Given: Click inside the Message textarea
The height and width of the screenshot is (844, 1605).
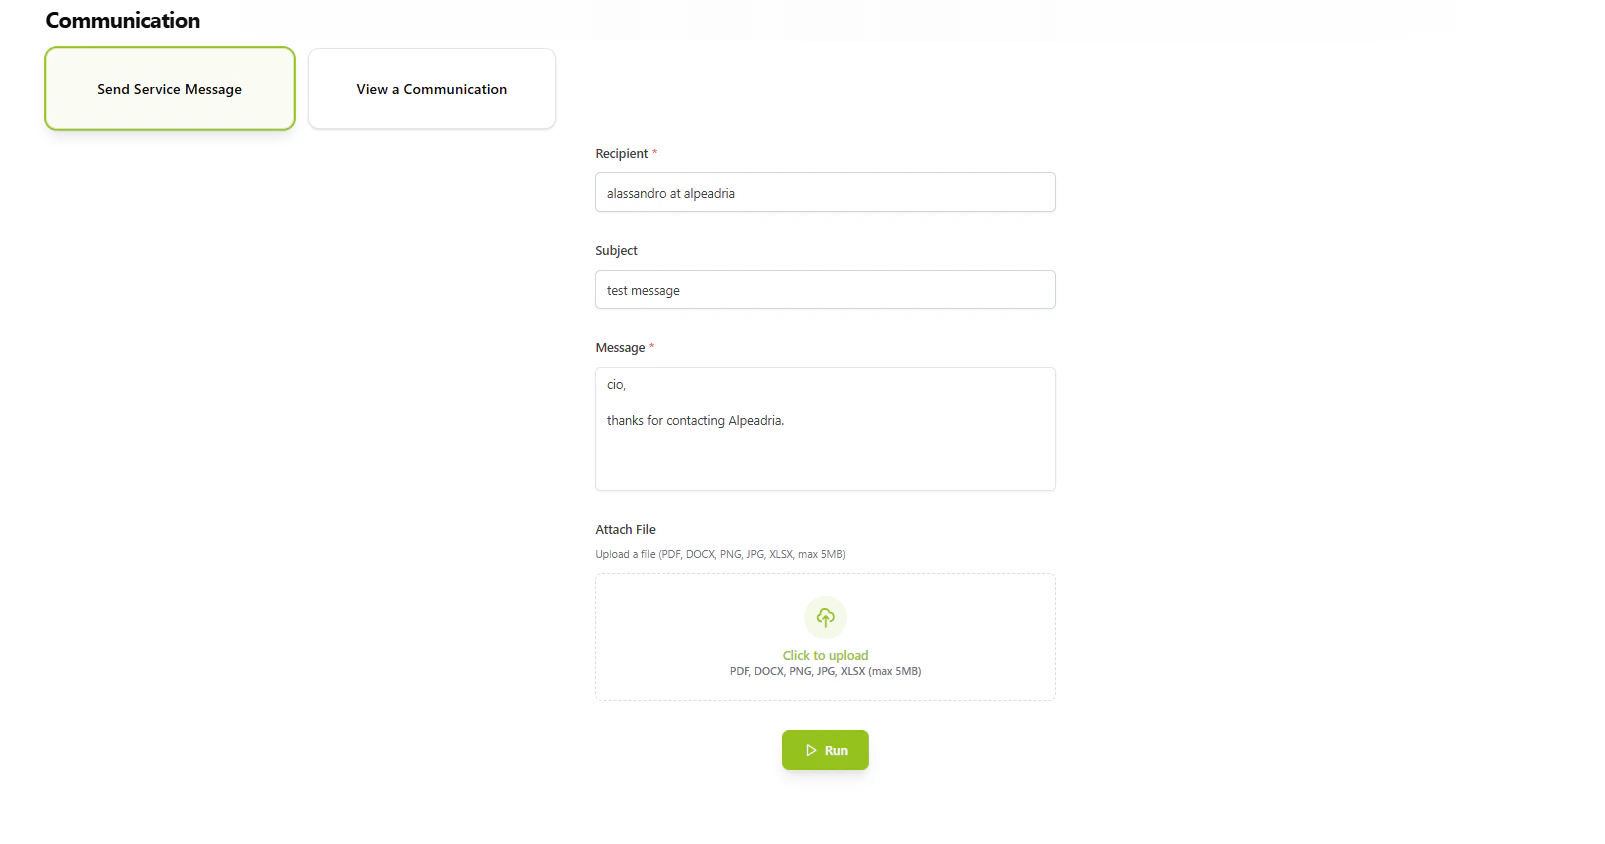Looking at the screenshot, I should pyautogui.click(x=824, y=429).
